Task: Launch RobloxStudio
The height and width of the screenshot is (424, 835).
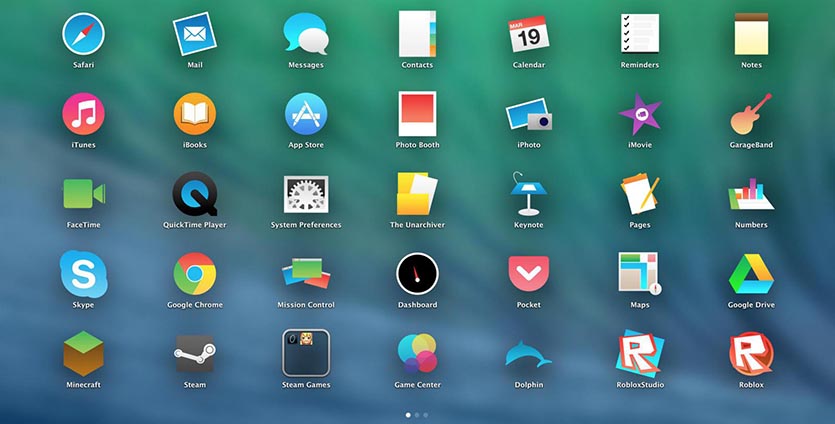Action: [x=640, y=354]
